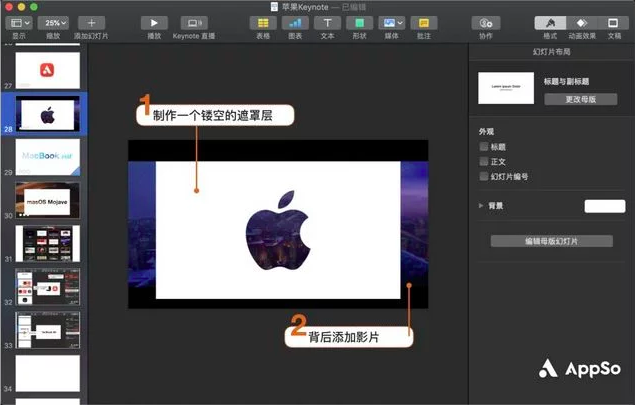Add a comment (批注)
The image size is (635, 405).
click(x=424, y=23)
